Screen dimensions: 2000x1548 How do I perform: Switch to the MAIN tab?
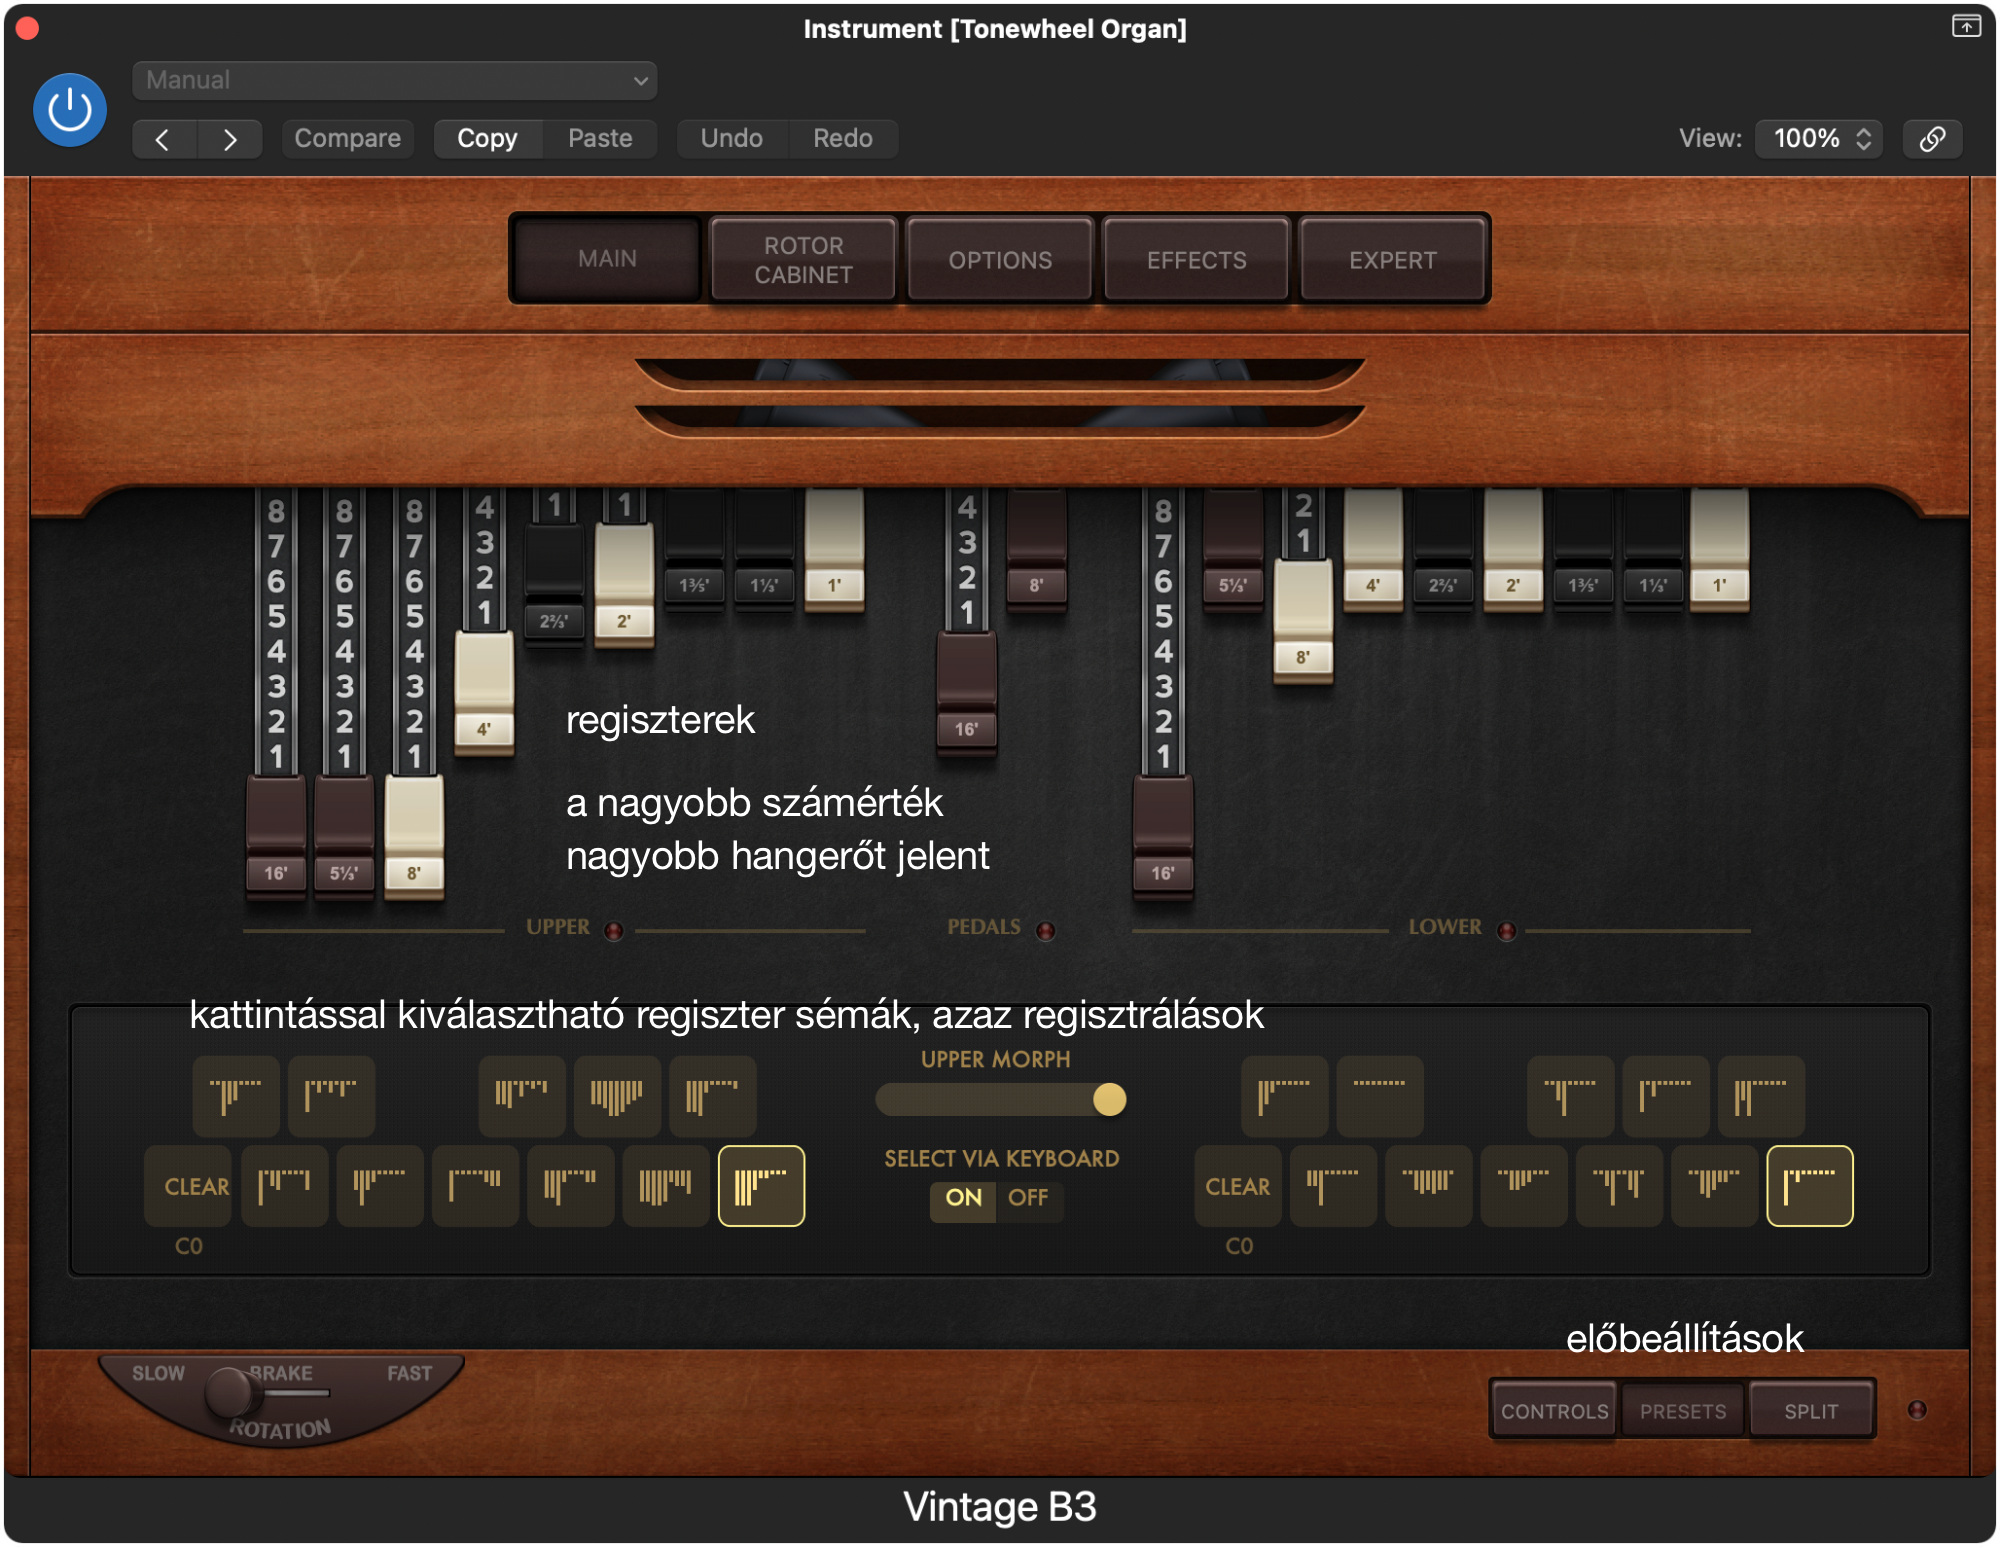point(607,259)
